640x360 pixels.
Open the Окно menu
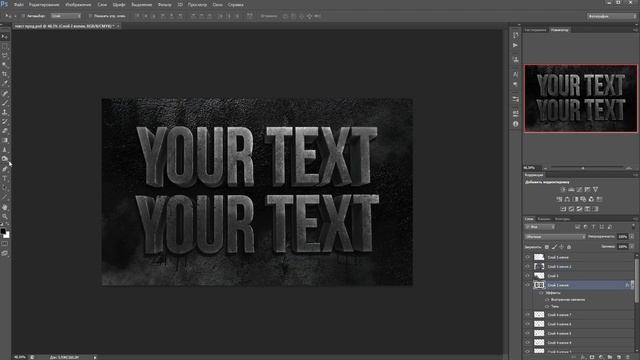pyautogui.click(x=218, y=5)
